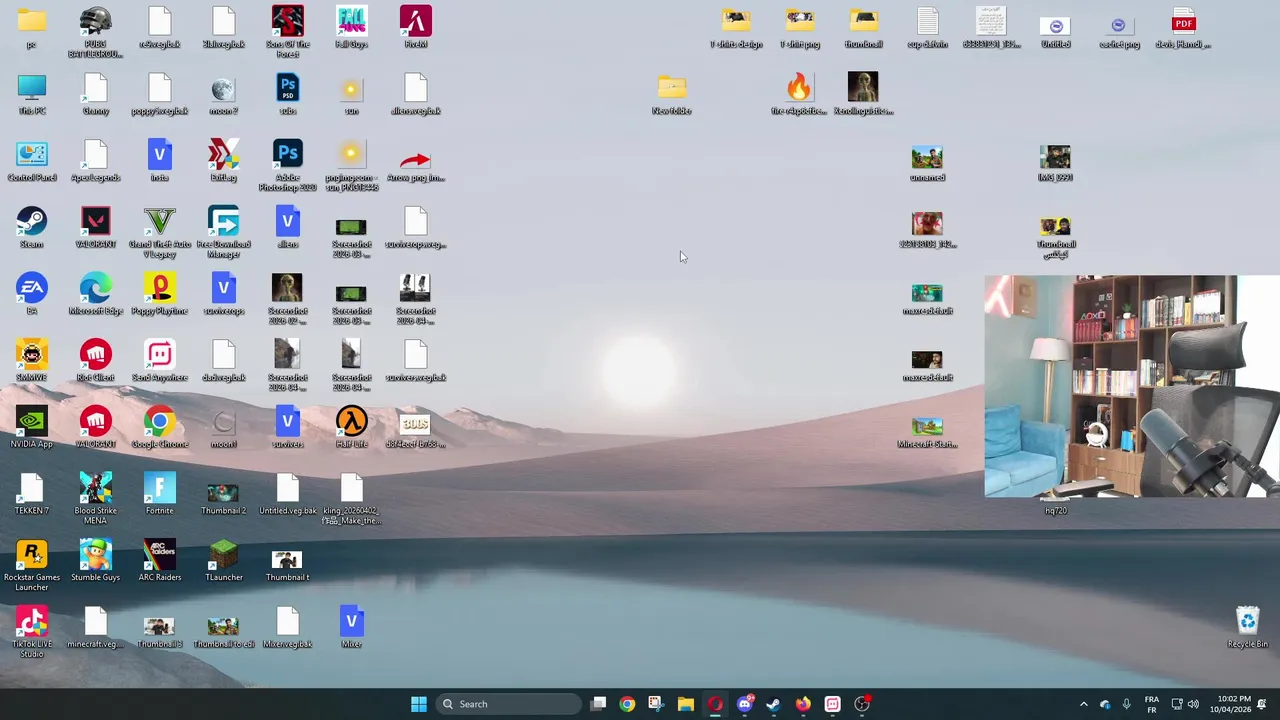Image resolution: width=1280 pixels, height=720 pixels.
Task: Select the Send Anywhere desktop shortcut
Action: [159, 362]
